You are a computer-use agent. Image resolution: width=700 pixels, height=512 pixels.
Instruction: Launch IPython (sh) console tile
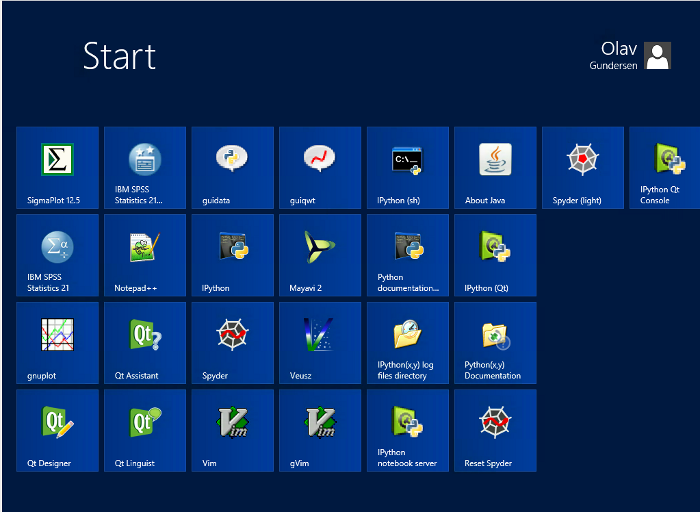(x=408, y=167)
